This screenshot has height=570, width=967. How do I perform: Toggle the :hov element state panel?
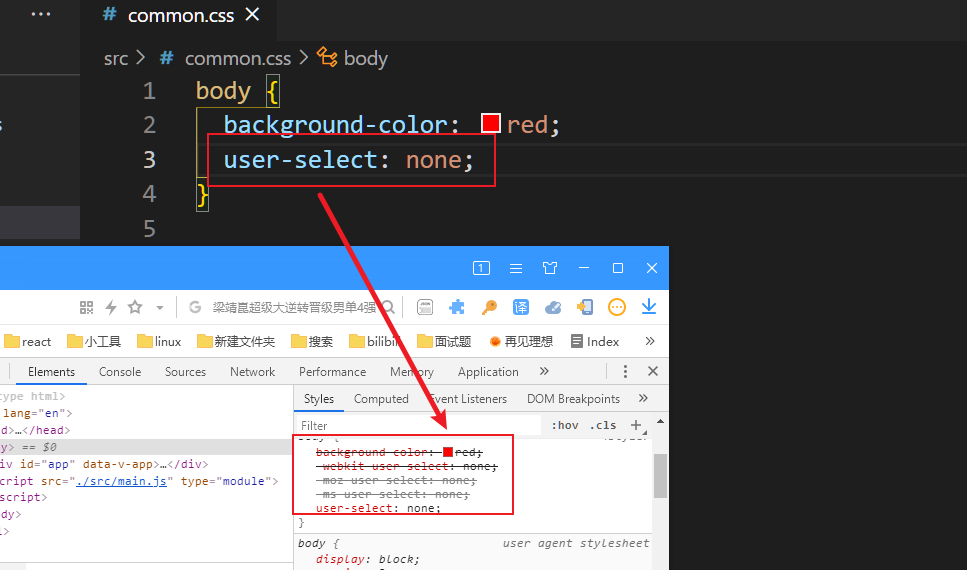point(565,425)
